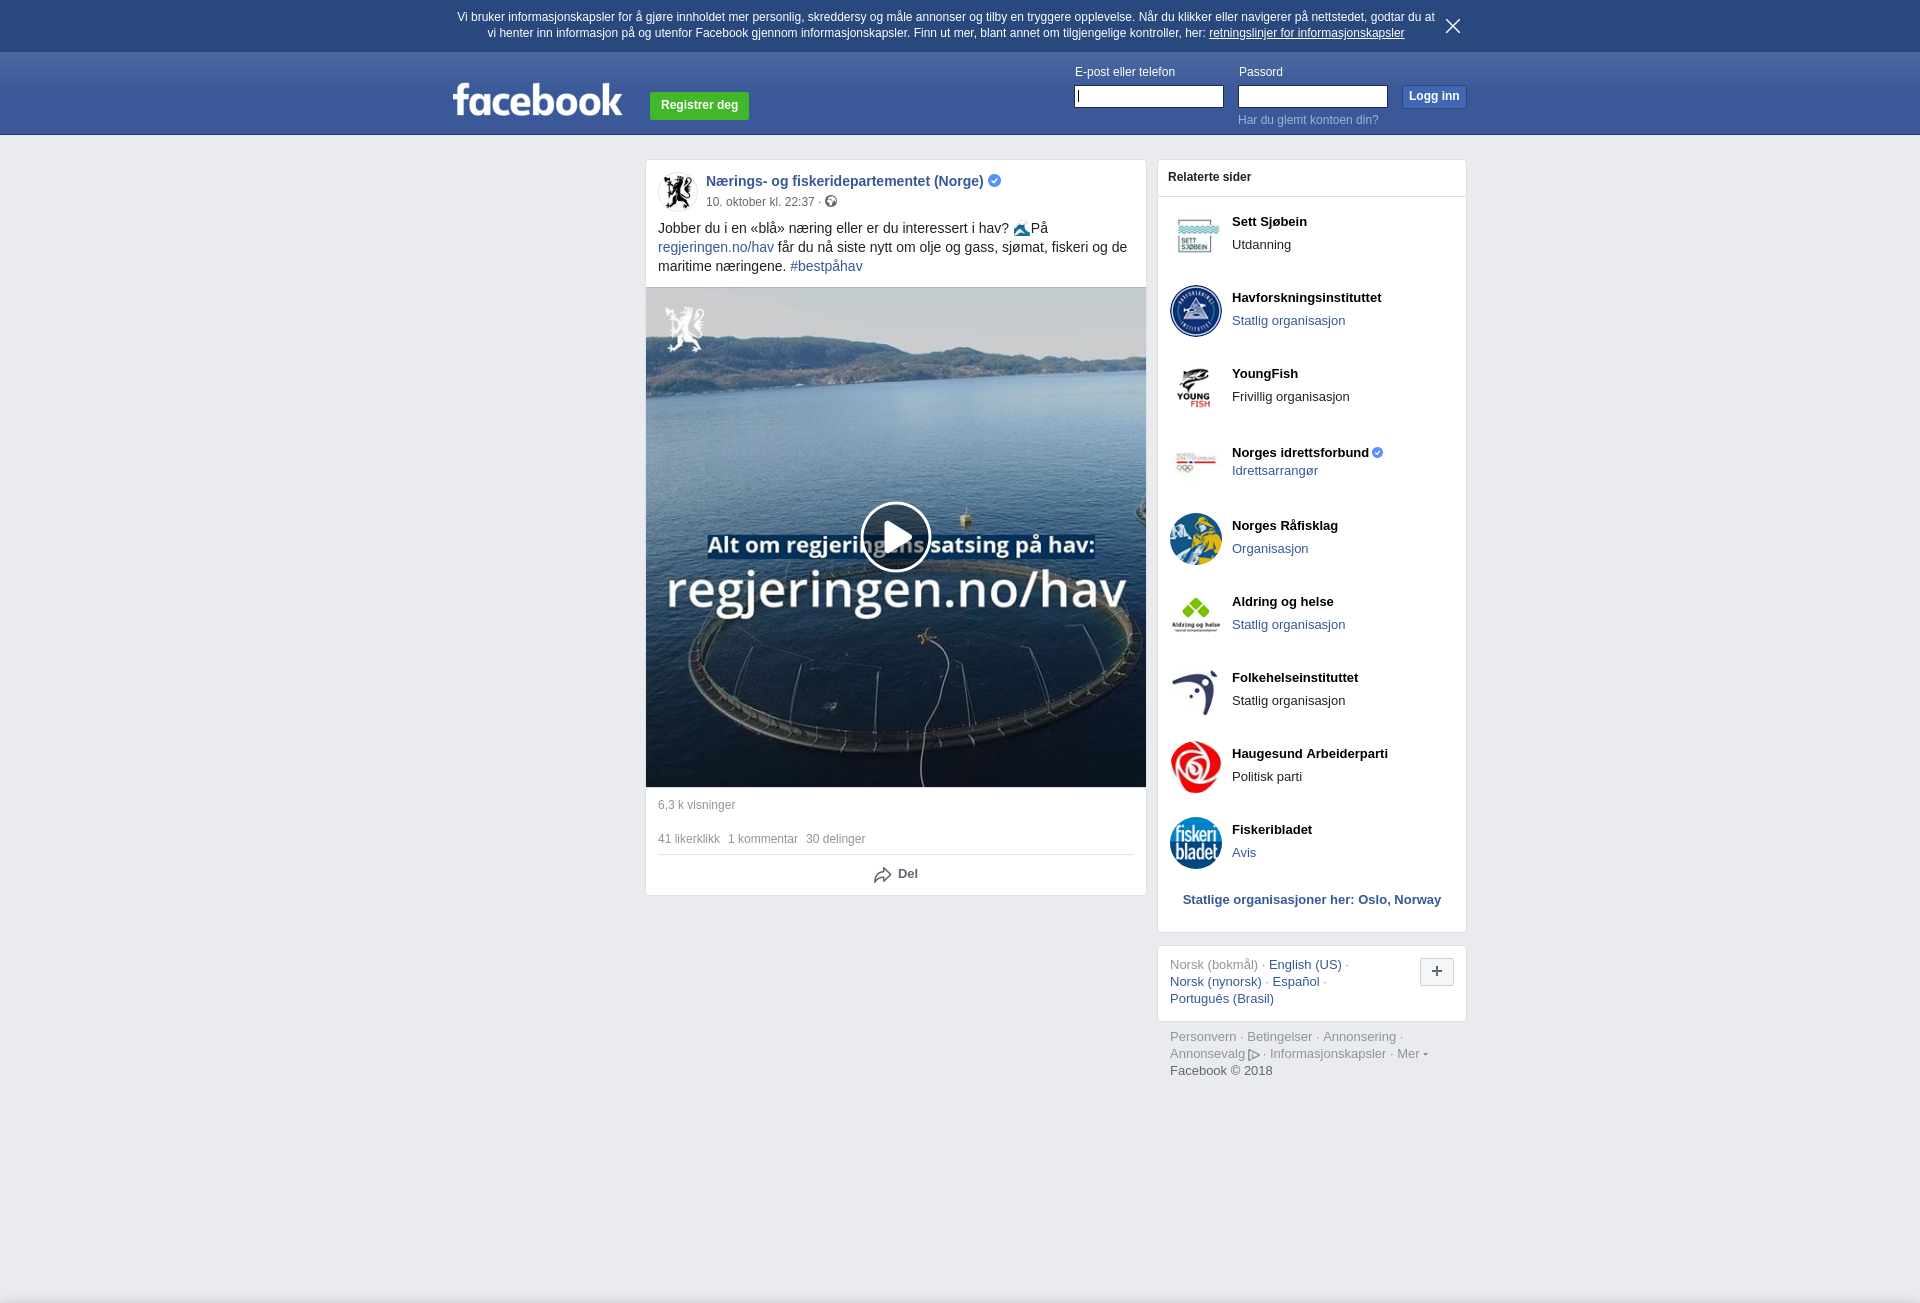Screen dimensions: 1920x1303
Task: Click Statlig organisasjon under Aldring og helse
Action: click(x=1288, y=625)
